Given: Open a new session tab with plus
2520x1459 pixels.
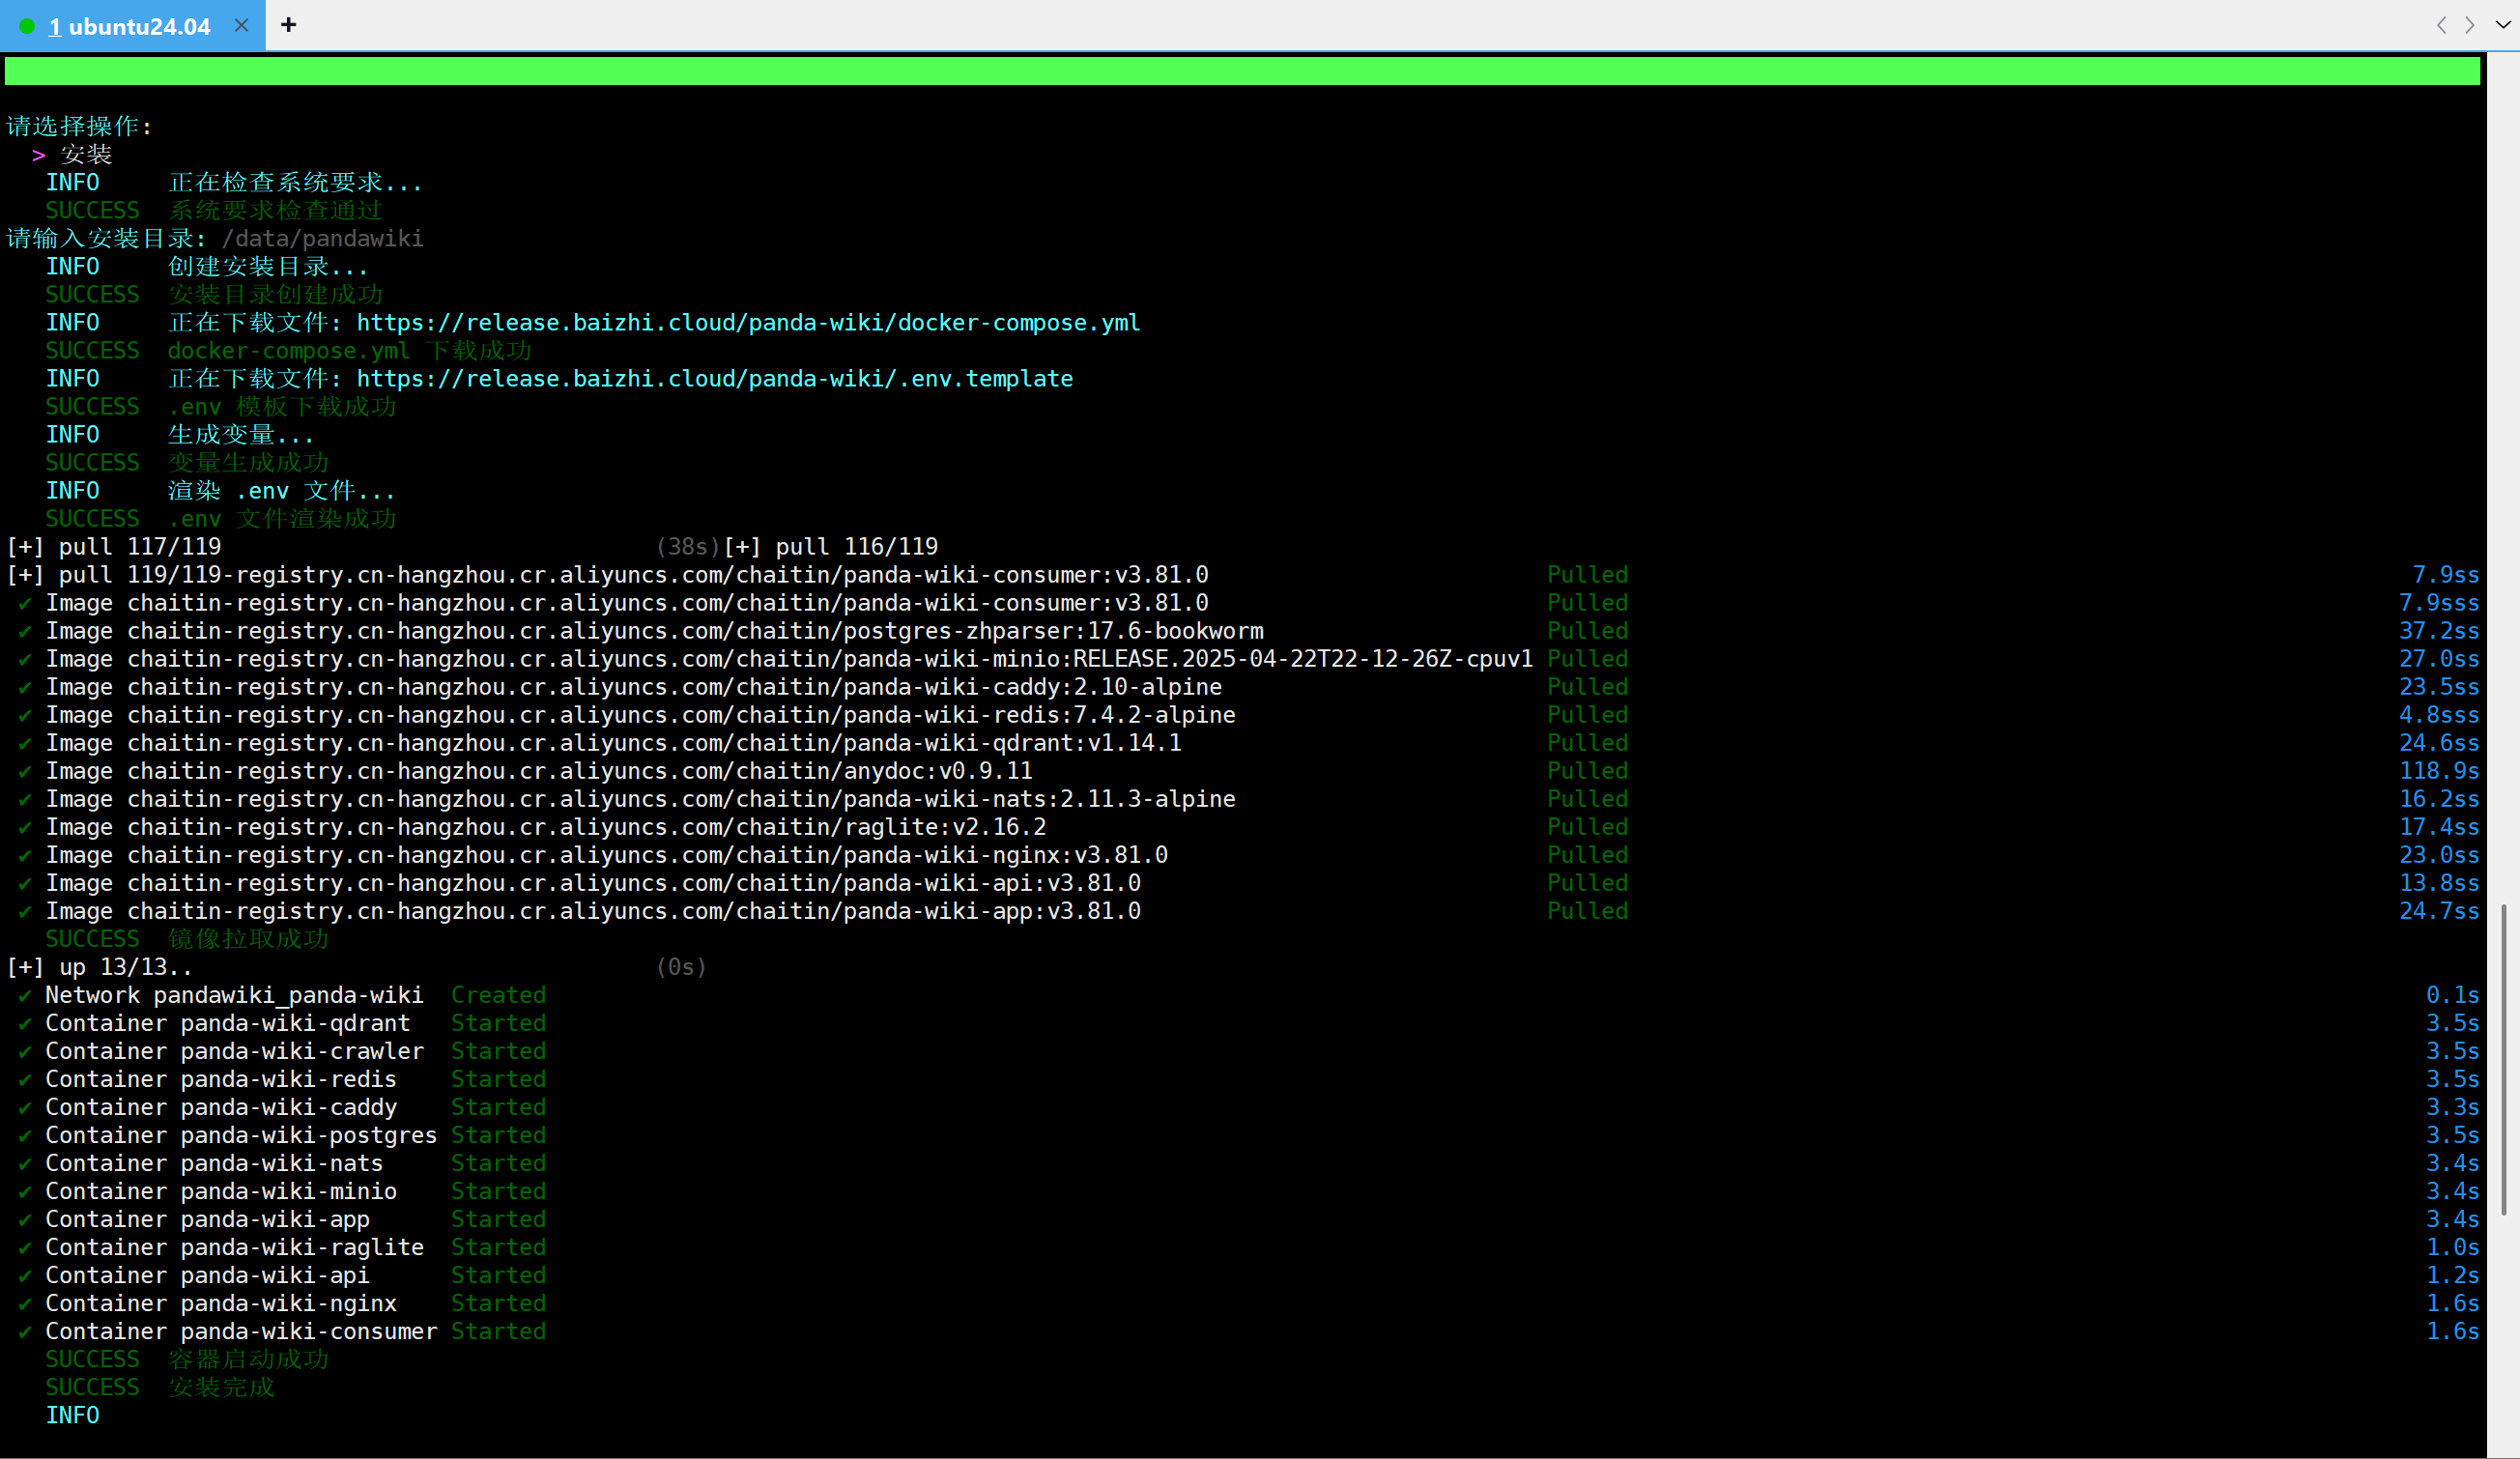Looking at the screenshot, I should click(x=288, y=25).
